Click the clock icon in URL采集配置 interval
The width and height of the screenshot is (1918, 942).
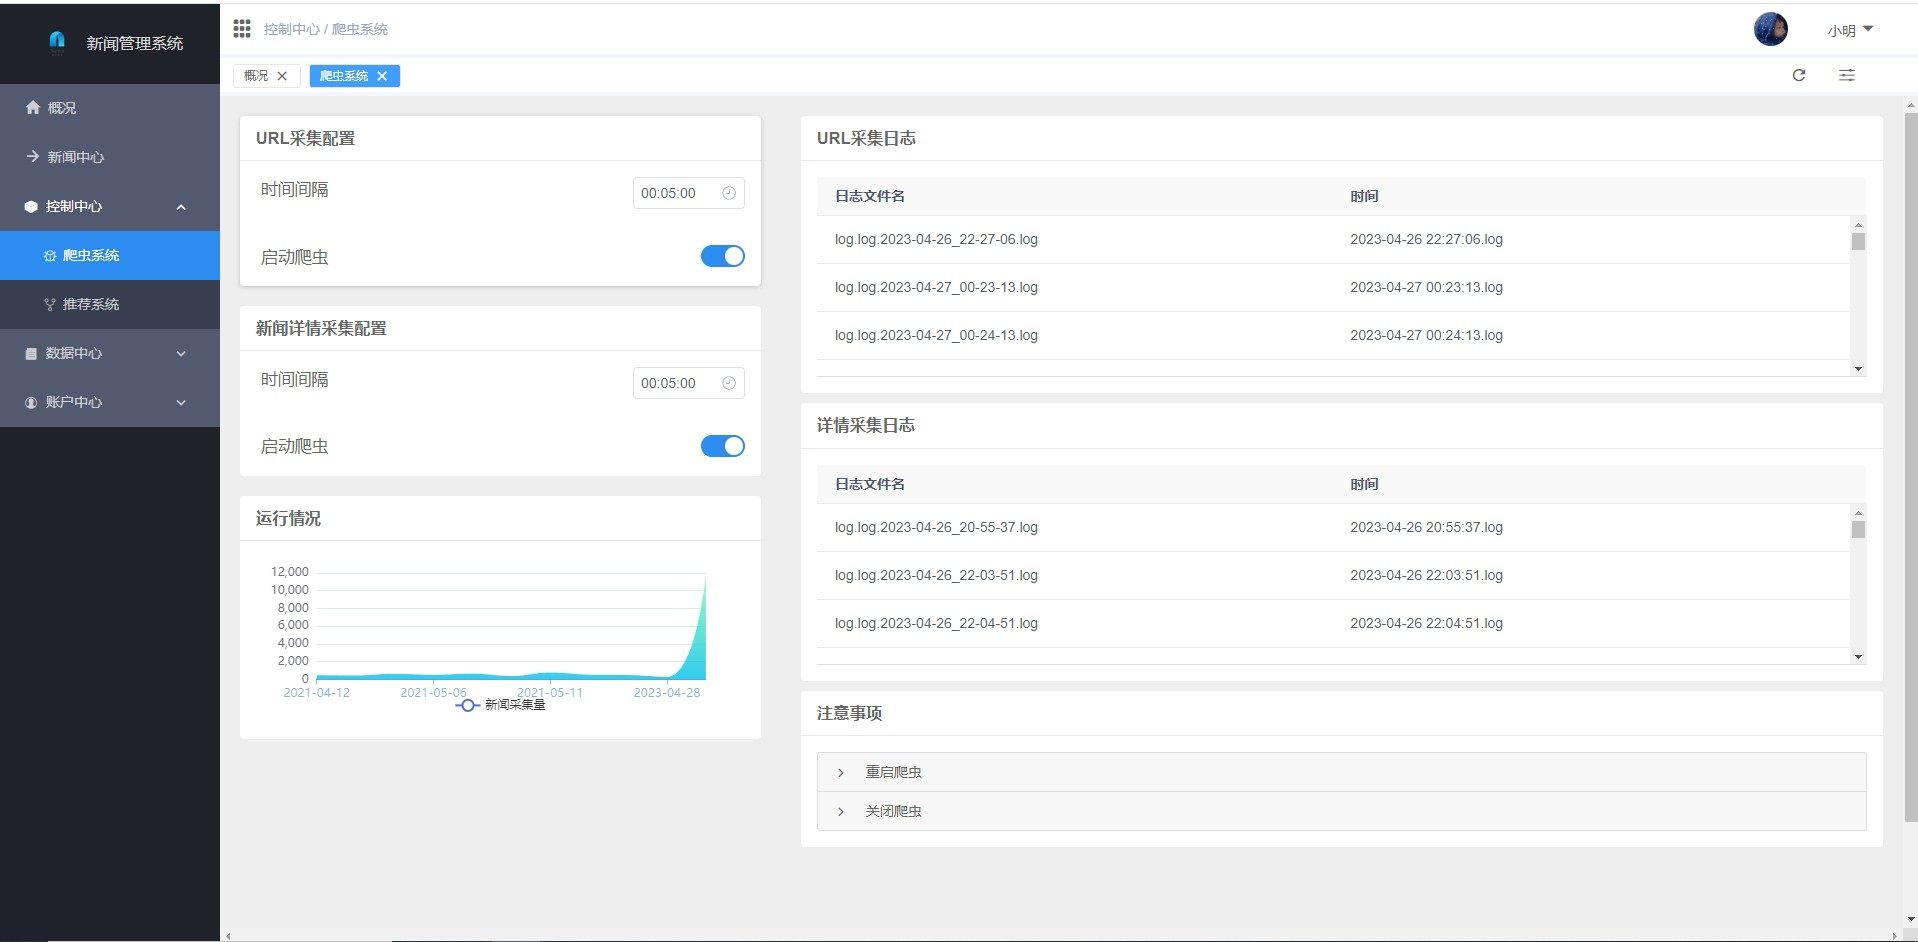[x=729, y=193]
